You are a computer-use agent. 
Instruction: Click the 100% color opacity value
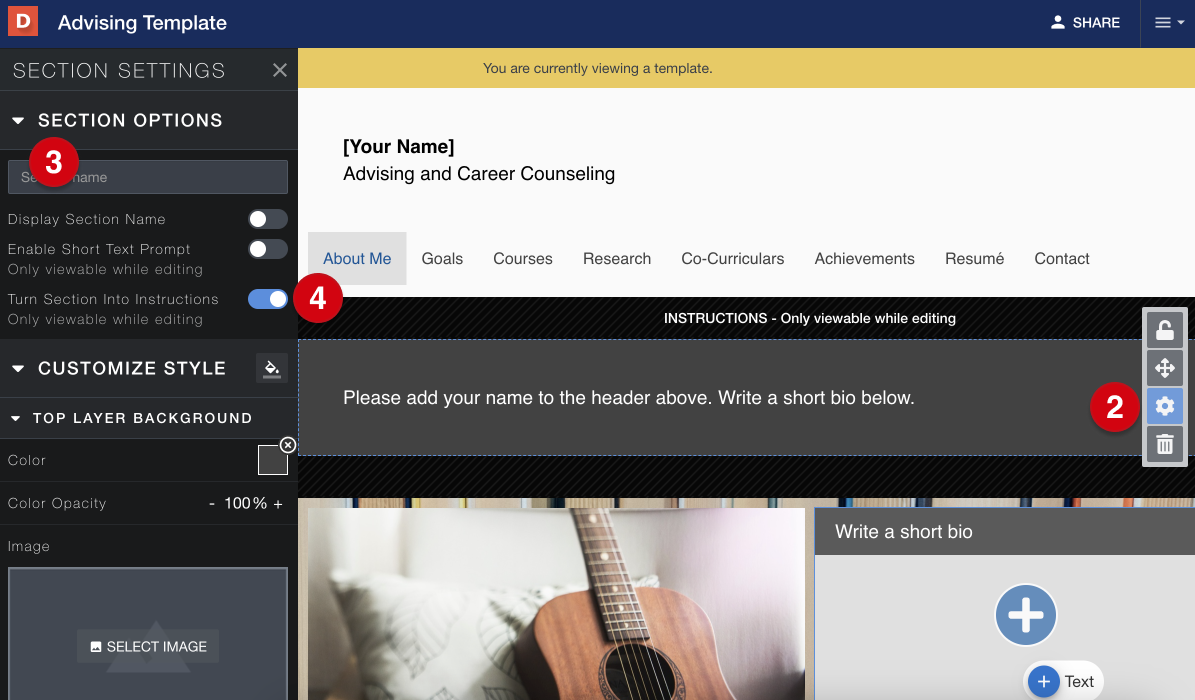(245, 504)
